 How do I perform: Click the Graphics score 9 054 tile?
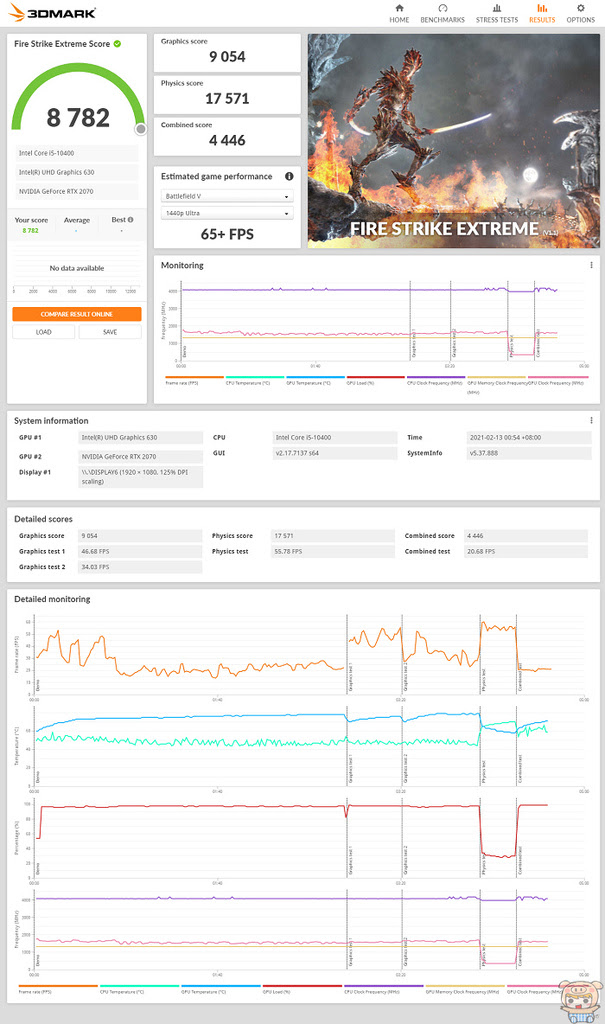[x=227, y=52]
